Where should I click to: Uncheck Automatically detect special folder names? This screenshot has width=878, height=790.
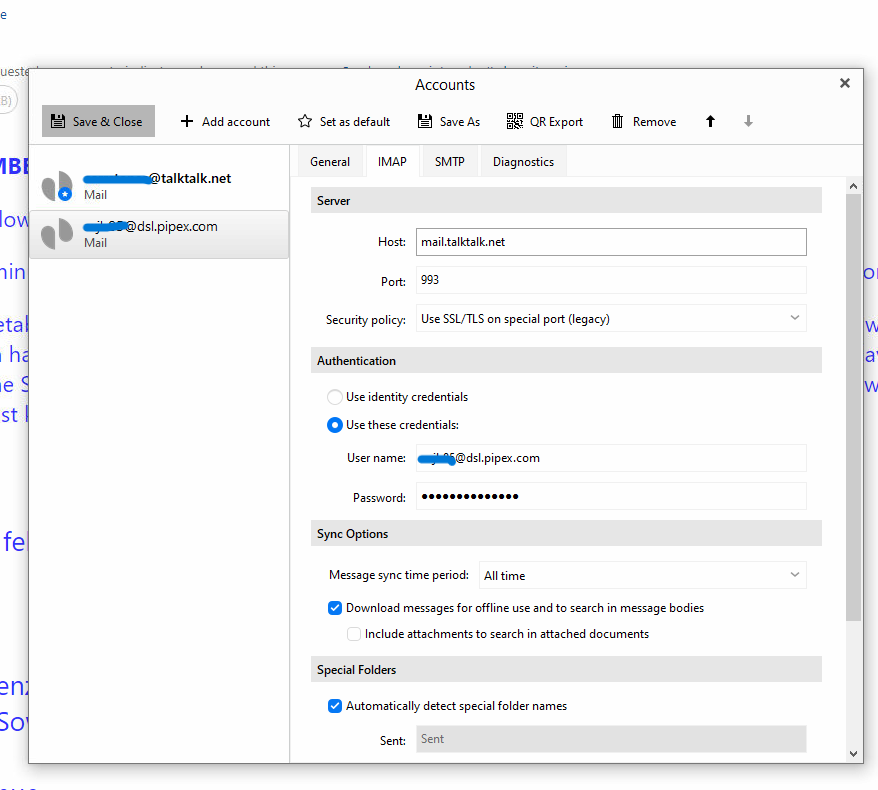[335, 706]
